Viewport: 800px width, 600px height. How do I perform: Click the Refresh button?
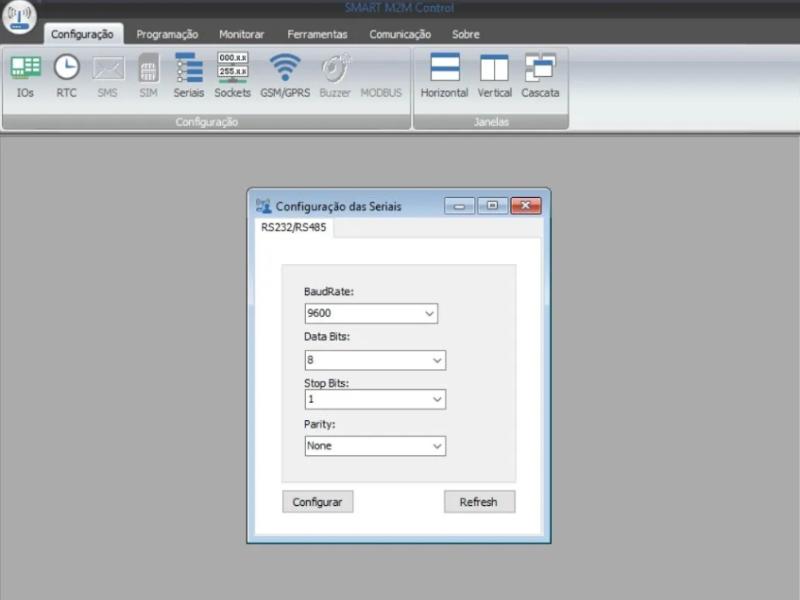point(479,502)
